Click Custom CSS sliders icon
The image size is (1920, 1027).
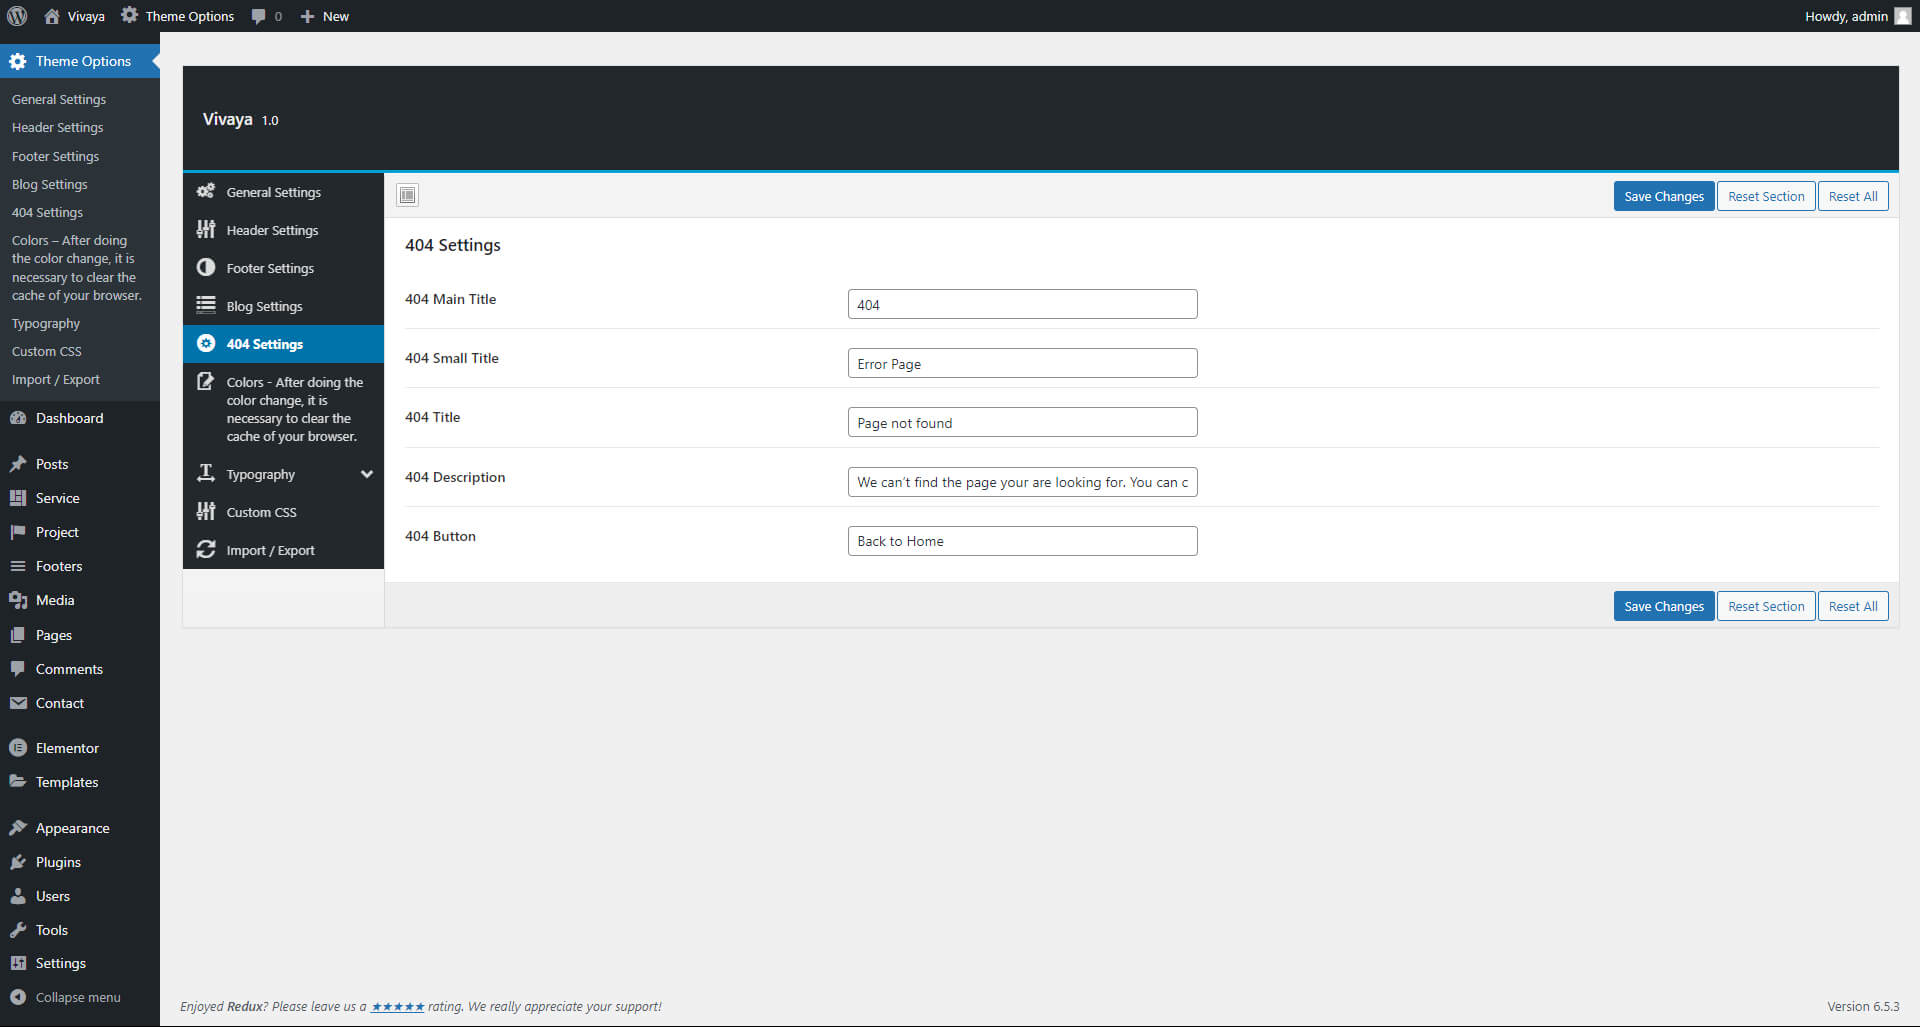pyautogui.click(x=206, y=511)
